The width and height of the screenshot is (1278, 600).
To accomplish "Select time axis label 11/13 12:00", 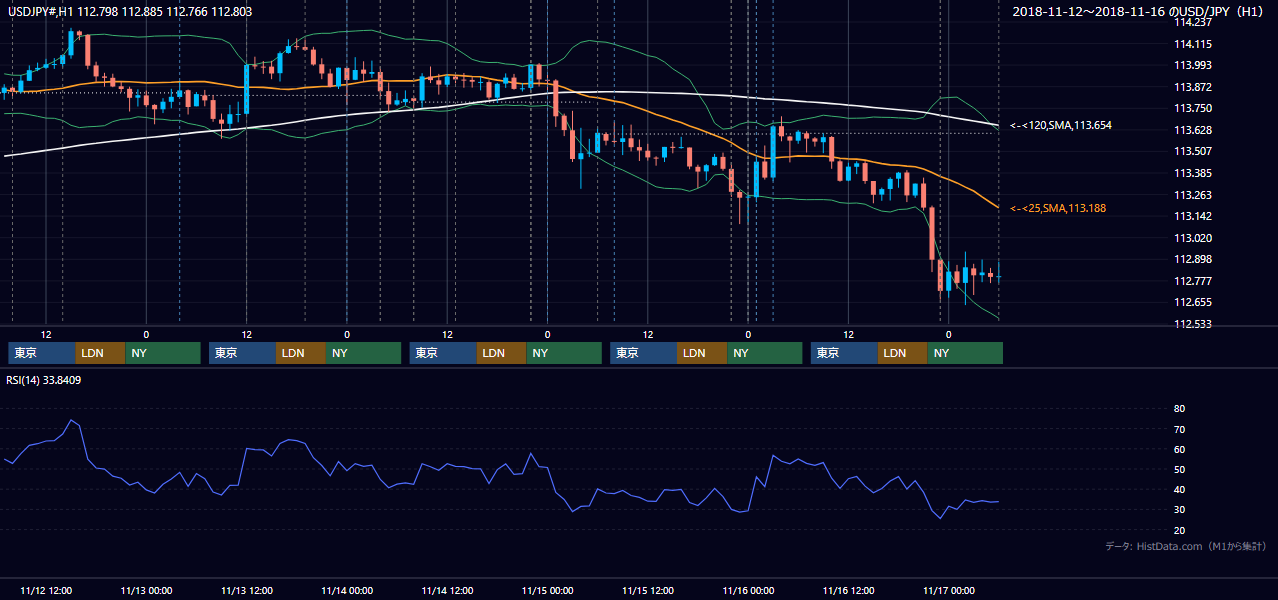I will pos(247,590).
